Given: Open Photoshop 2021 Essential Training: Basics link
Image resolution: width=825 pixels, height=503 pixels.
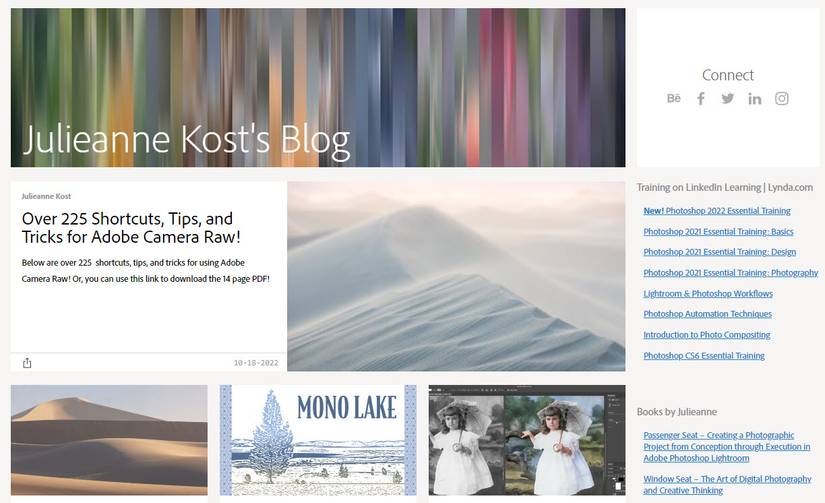Looking at the screenshot, I should [x=718, y=232].
